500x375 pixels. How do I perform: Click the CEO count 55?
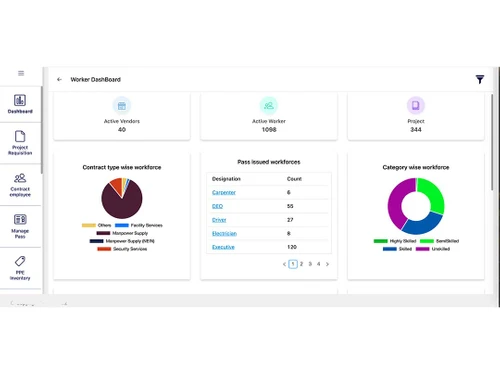[290, 206]
